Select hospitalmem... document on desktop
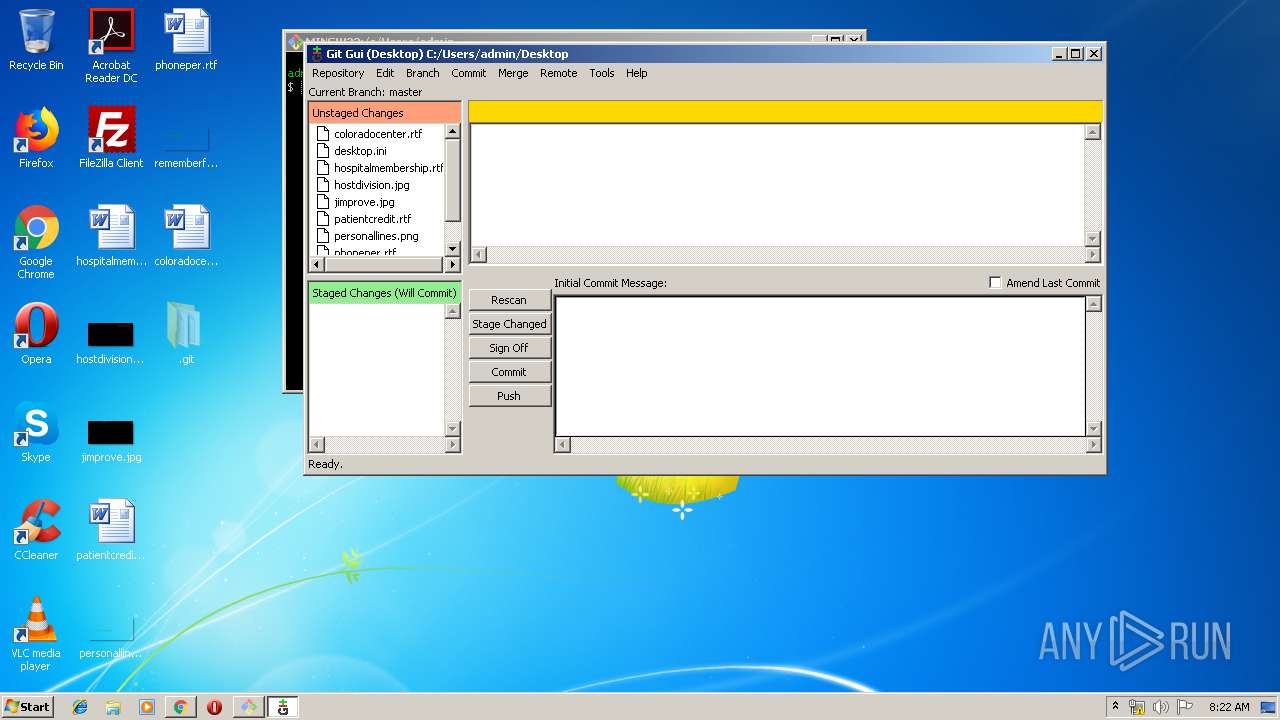This screenshot has height=720, width=1280. click(x=111, y=236)
